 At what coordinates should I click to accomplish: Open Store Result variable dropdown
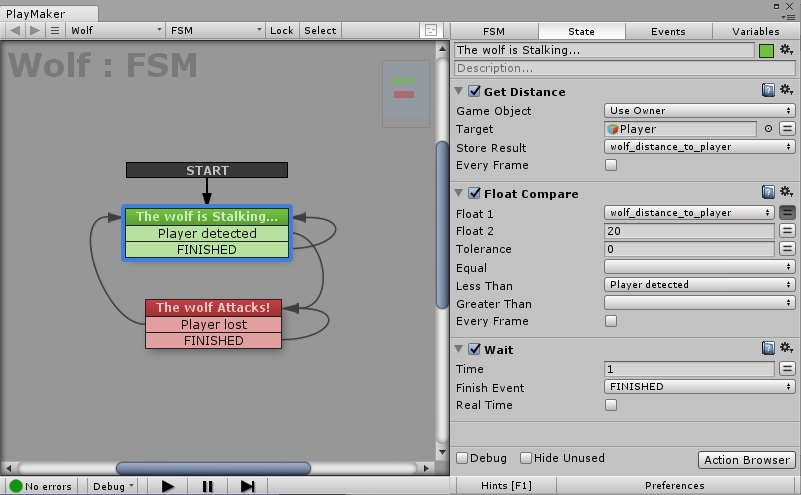pos(699,147)
